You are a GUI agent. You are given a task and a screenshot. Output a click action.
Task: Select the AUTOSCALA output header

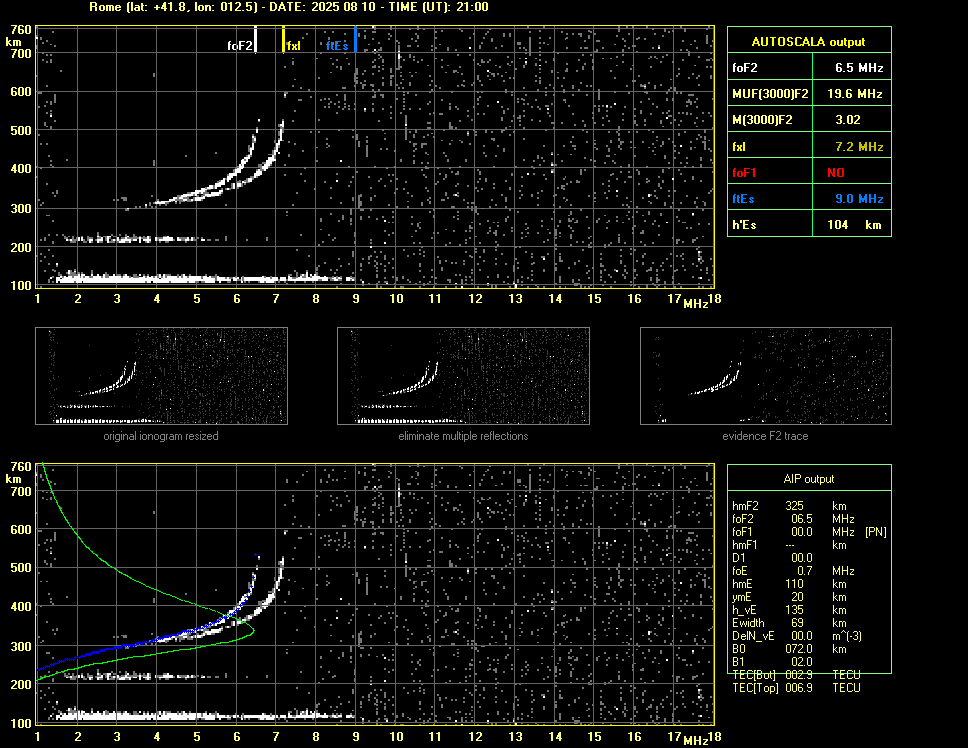[x=809, y=42]
